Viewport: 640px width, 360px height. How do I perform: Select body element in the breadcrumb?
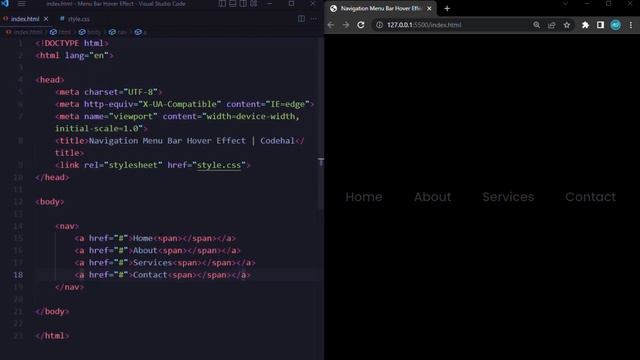(90, 32)
